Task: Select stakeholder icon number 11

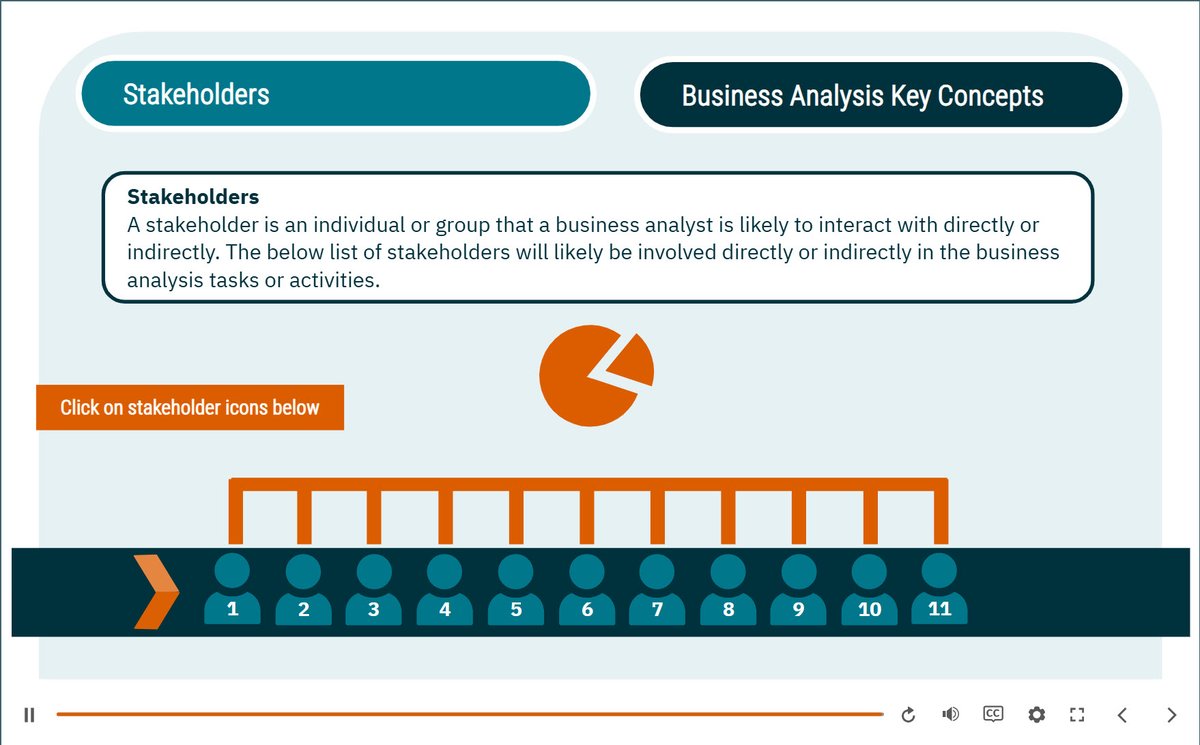Action: point(940,590)
